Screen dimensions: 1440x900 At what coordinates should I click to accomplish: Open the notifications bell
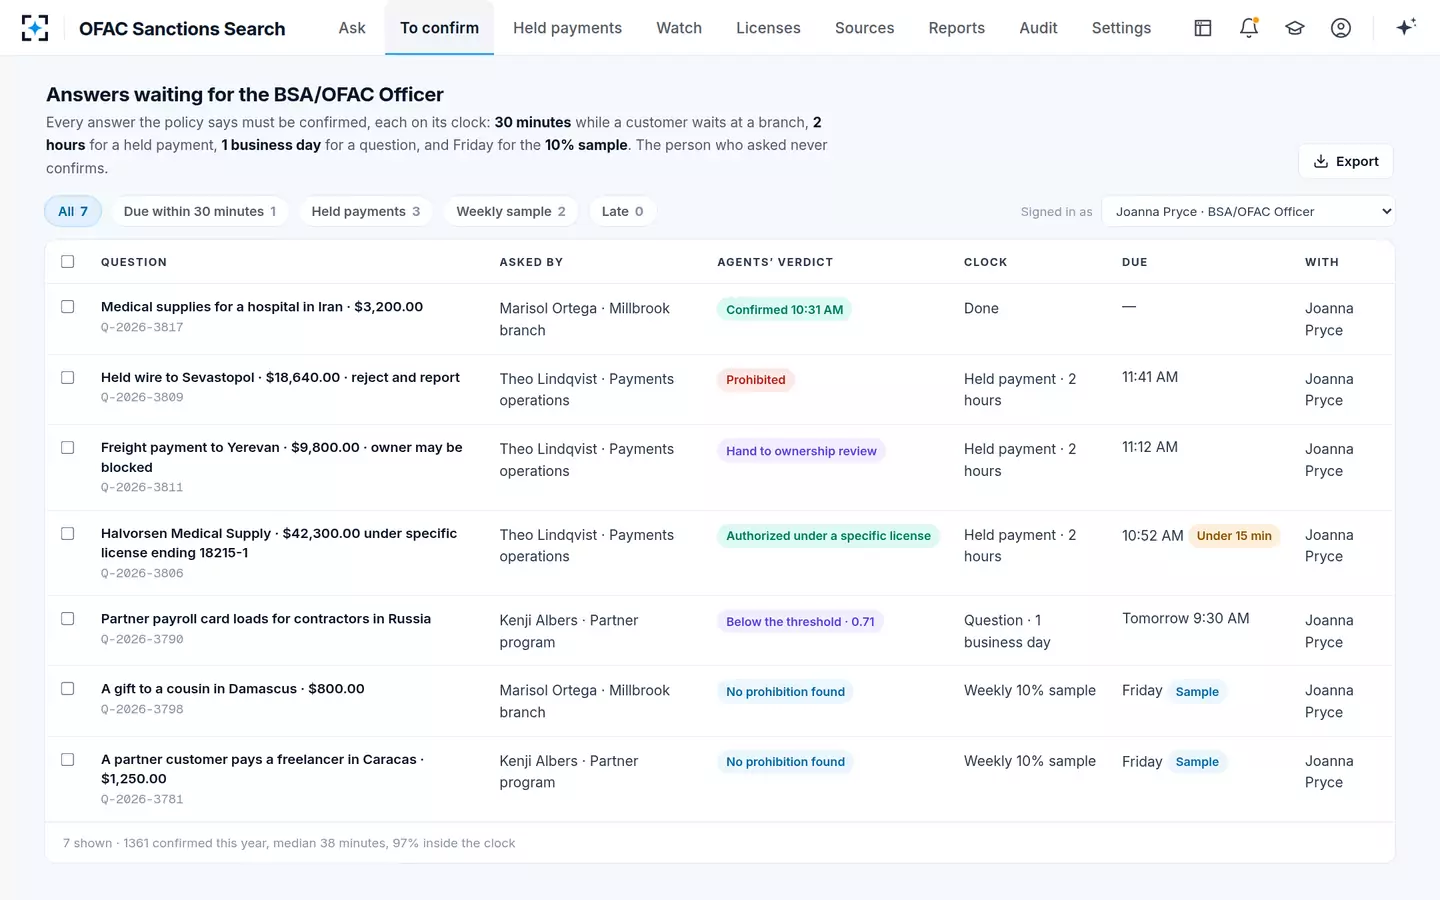1249,28
